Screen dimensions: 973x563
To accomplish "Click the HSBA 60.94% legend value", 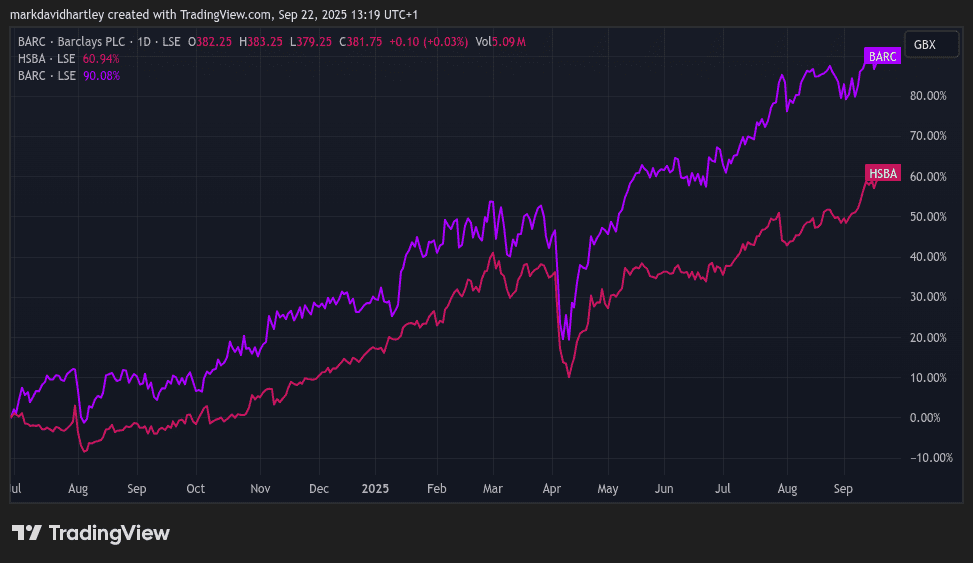I will (101, 58).
